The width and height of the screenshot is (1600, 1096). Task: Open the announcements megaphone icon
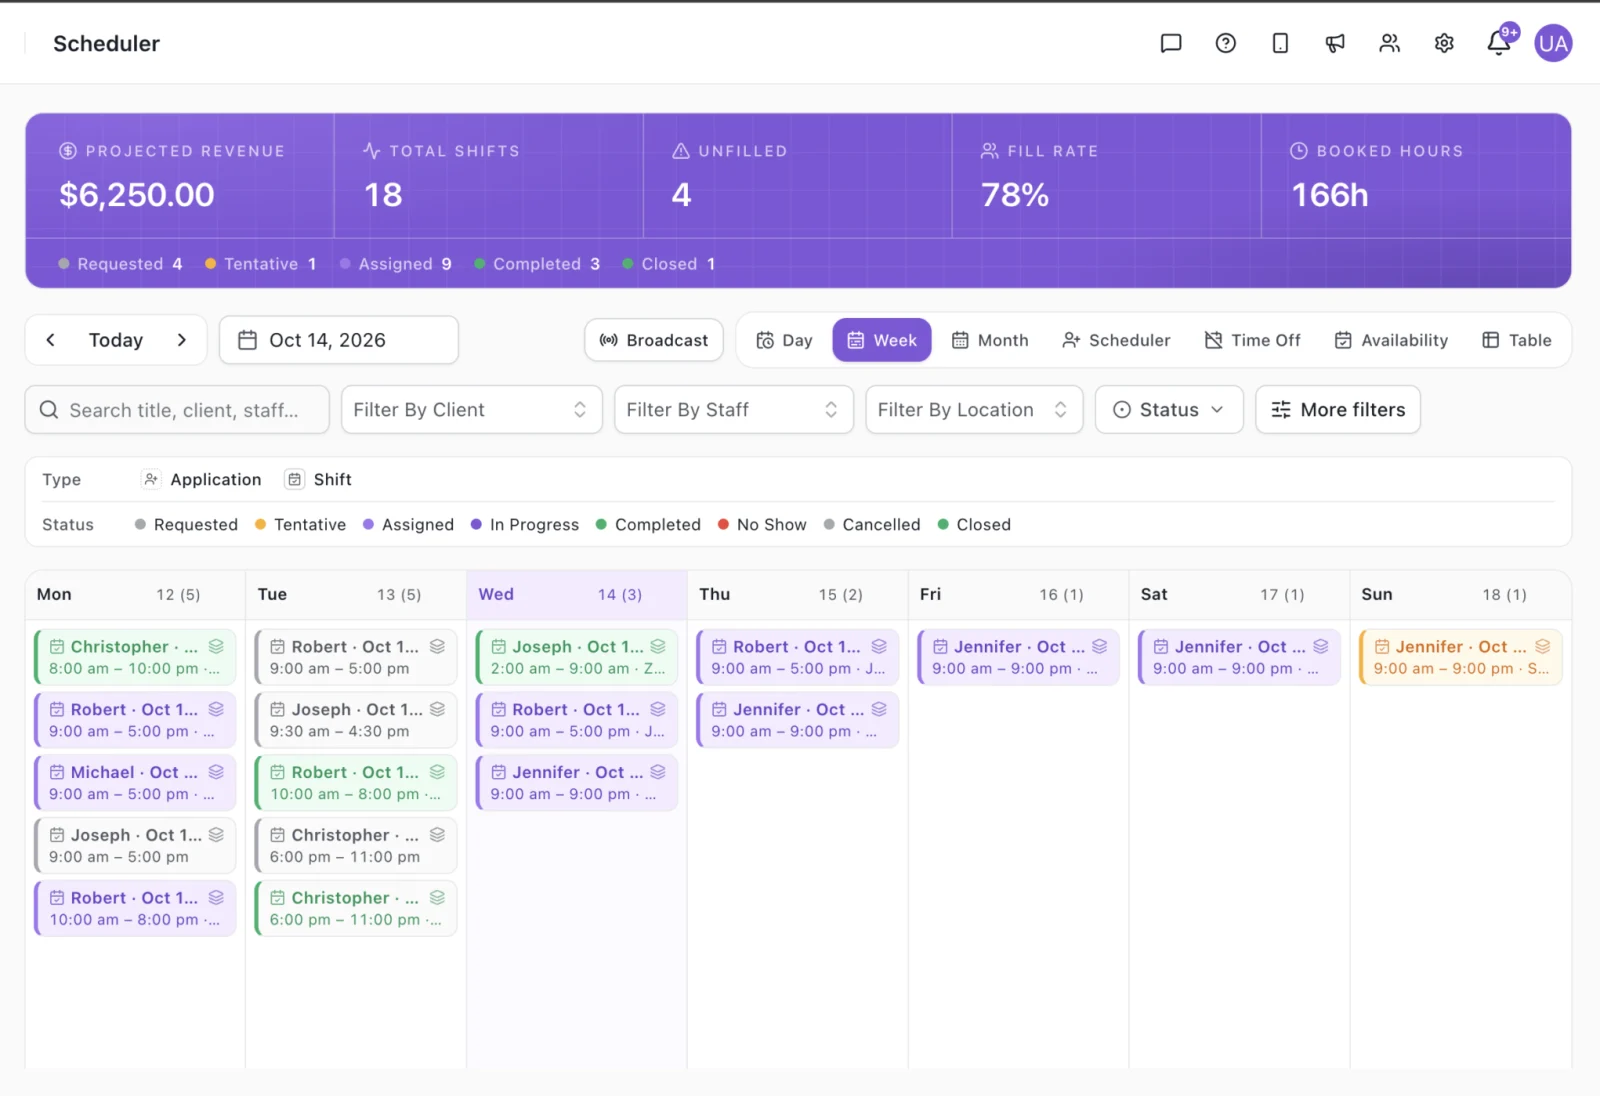pos(1335,43)
